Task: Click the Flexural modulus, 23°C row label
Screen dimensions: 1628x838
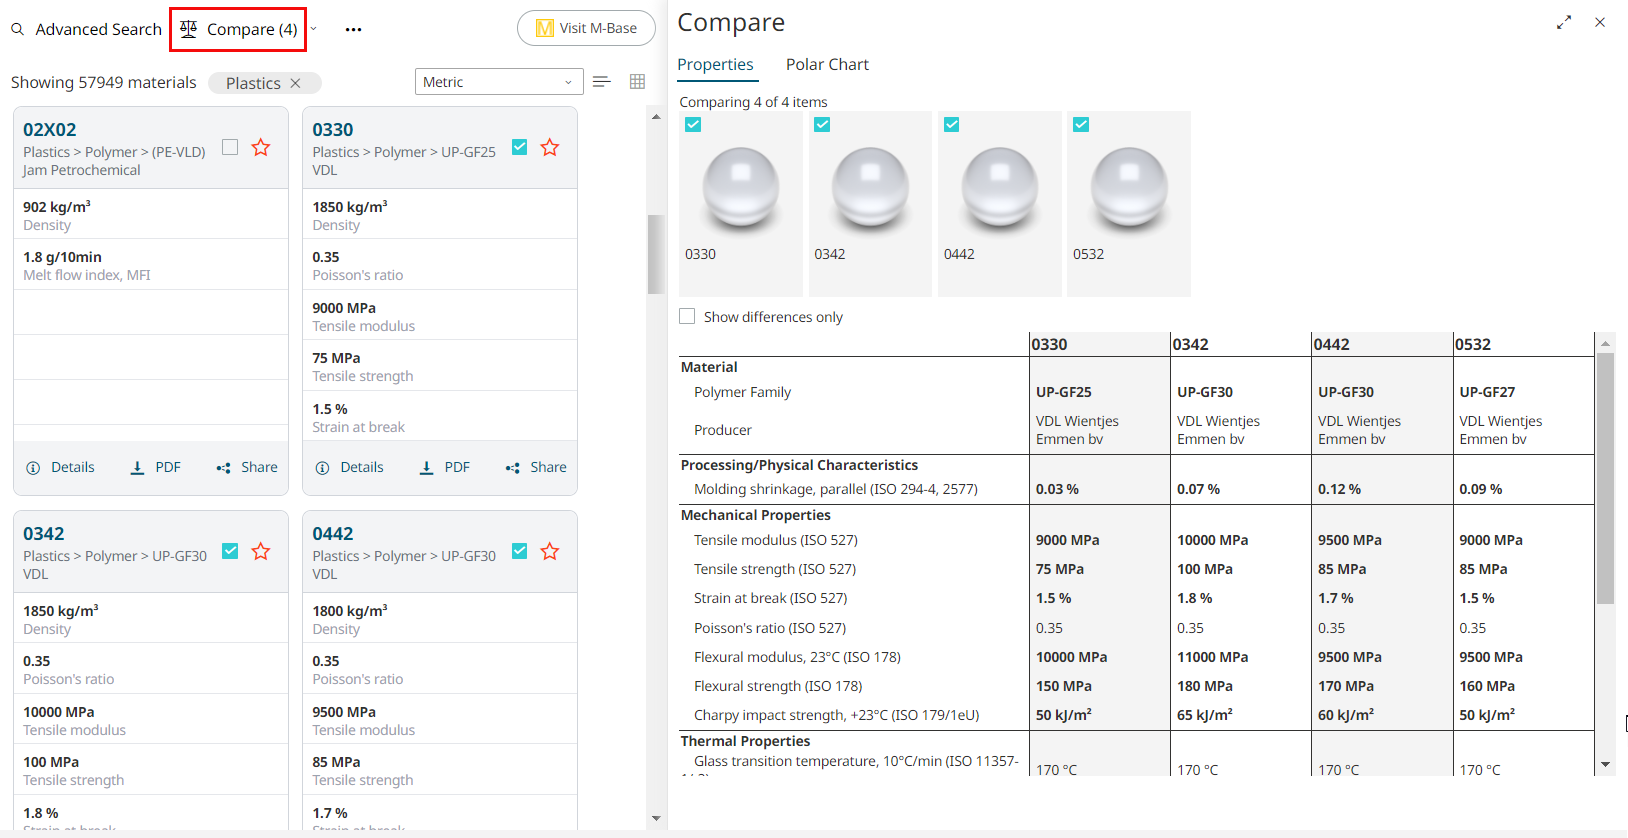Action: point(797,657)
